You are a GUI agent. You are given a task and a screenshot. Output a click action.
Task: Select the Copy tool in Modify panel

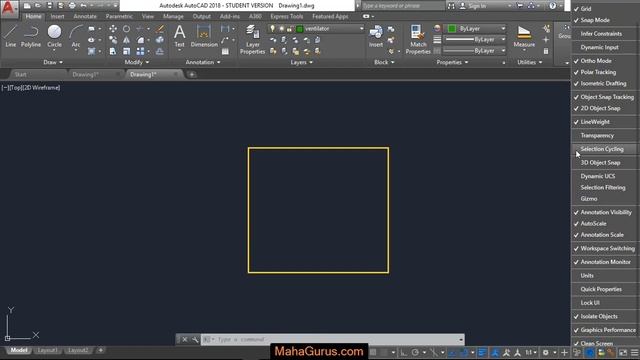[x=113, y=40]
